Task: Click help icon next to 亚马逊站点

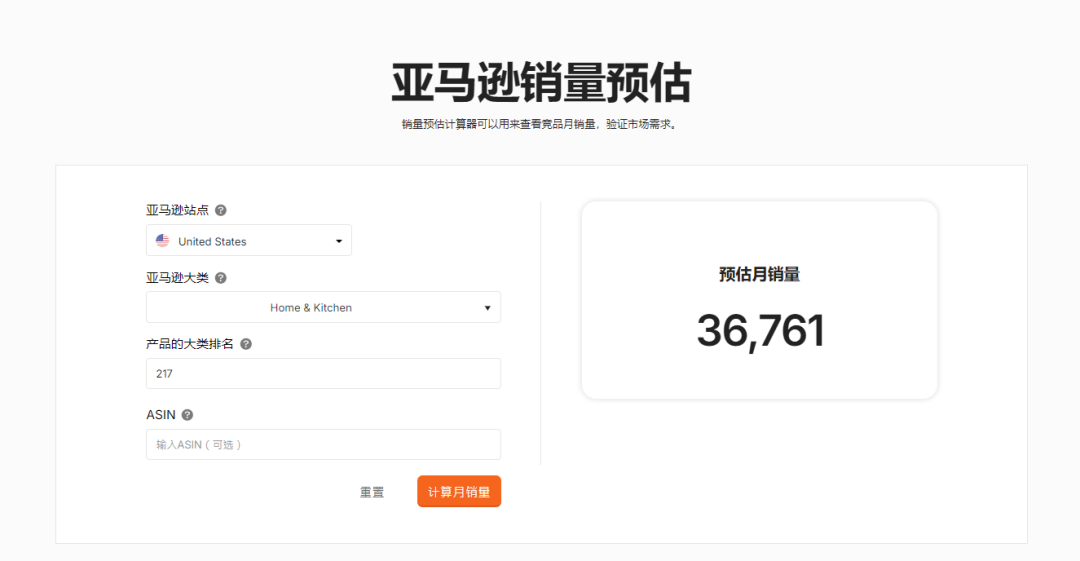Action: 220,210
